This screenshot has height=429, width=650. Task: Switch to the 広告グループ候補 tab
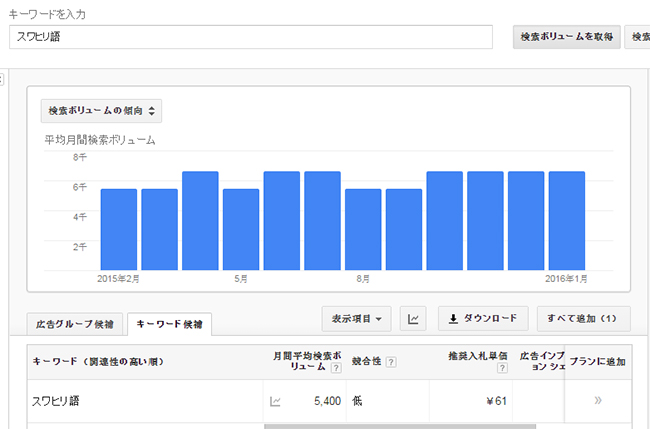(x=75, y=324)
